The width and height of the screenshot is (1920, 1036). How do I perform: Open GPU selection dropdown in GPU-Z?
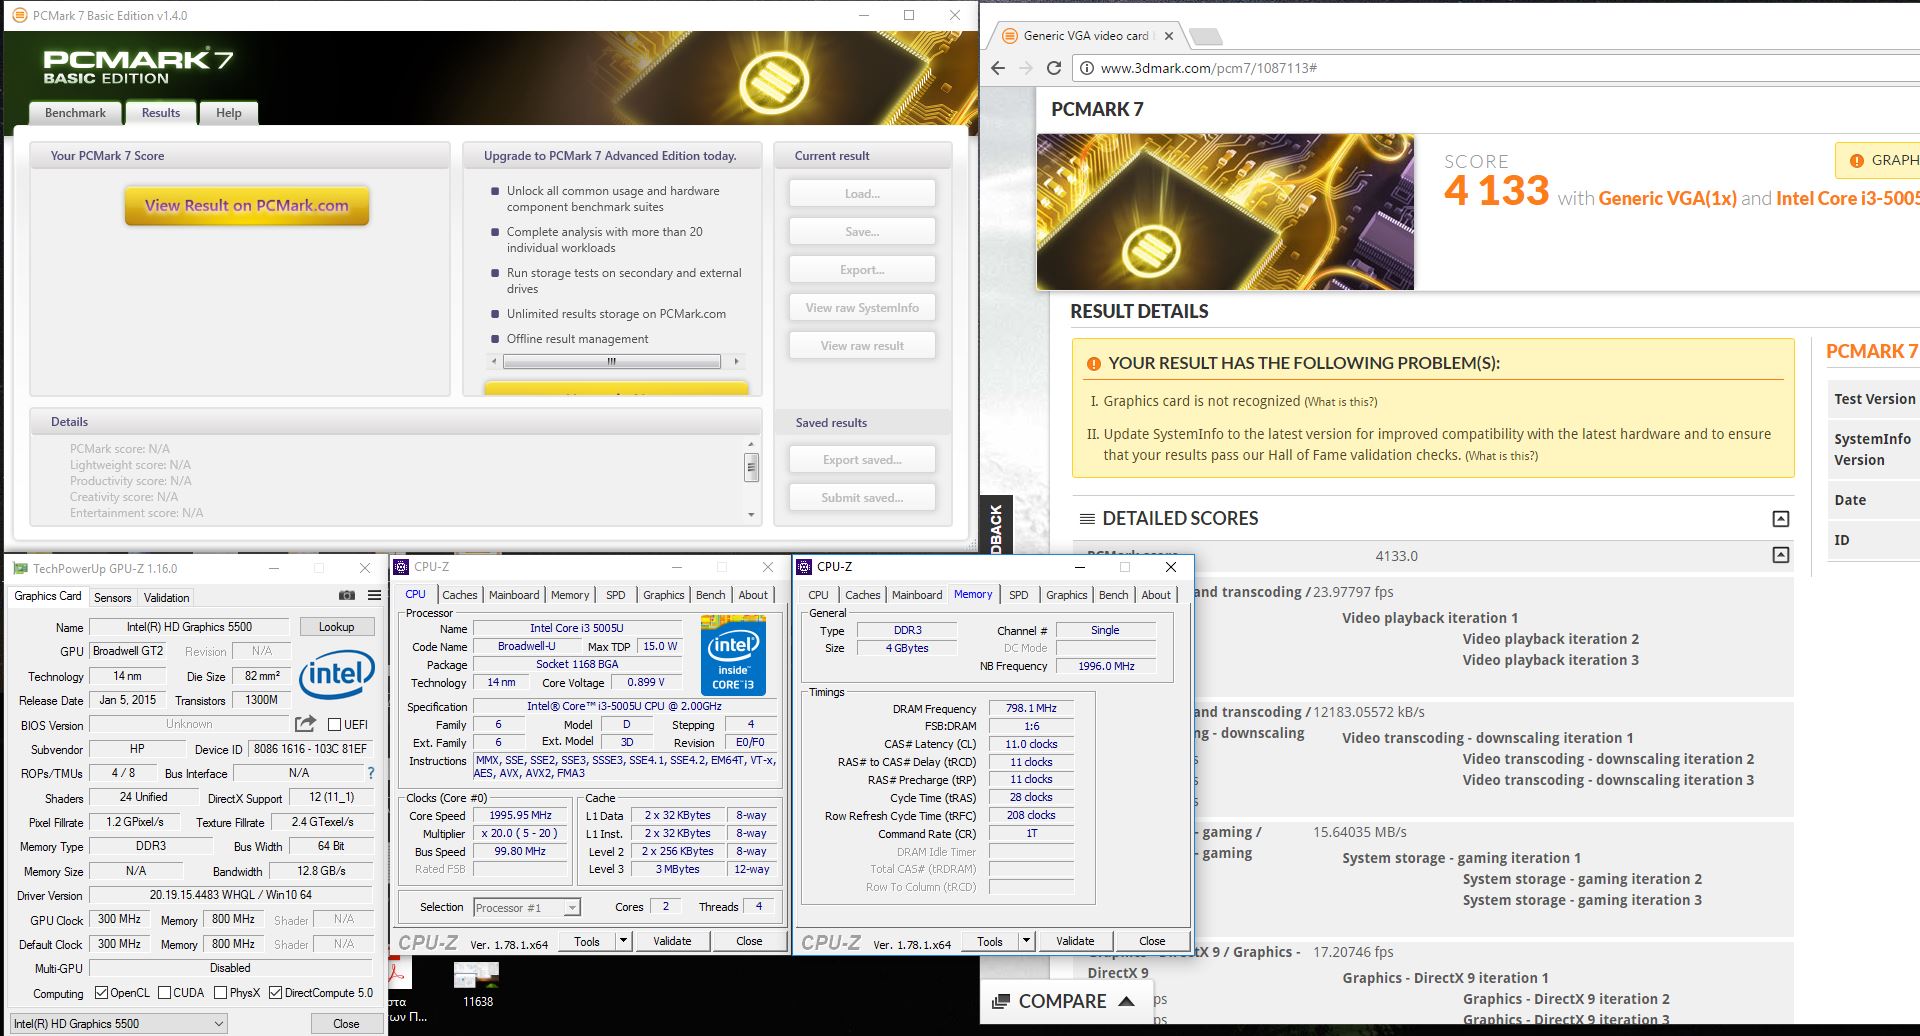(x=119, y=1023)
